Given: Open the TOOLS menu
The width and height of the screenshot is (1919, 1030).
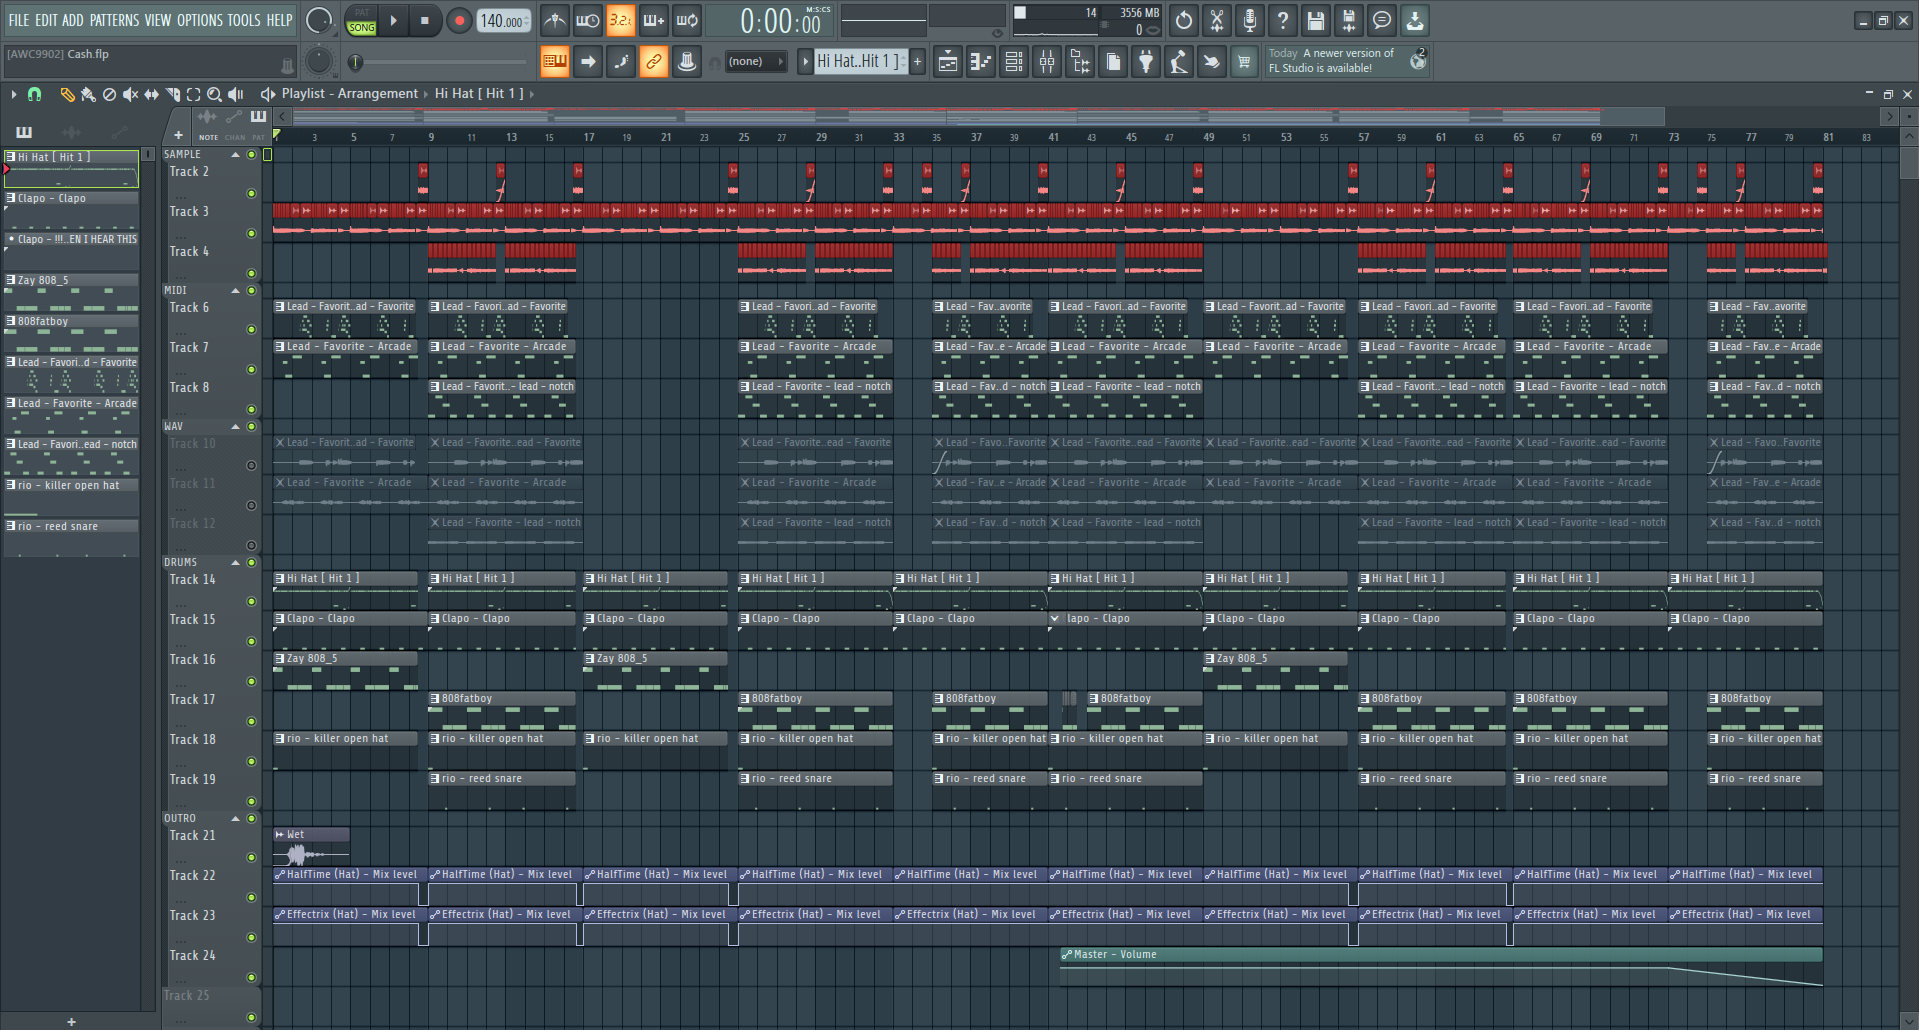Looking at the screenshot, I should click(244, 20).
